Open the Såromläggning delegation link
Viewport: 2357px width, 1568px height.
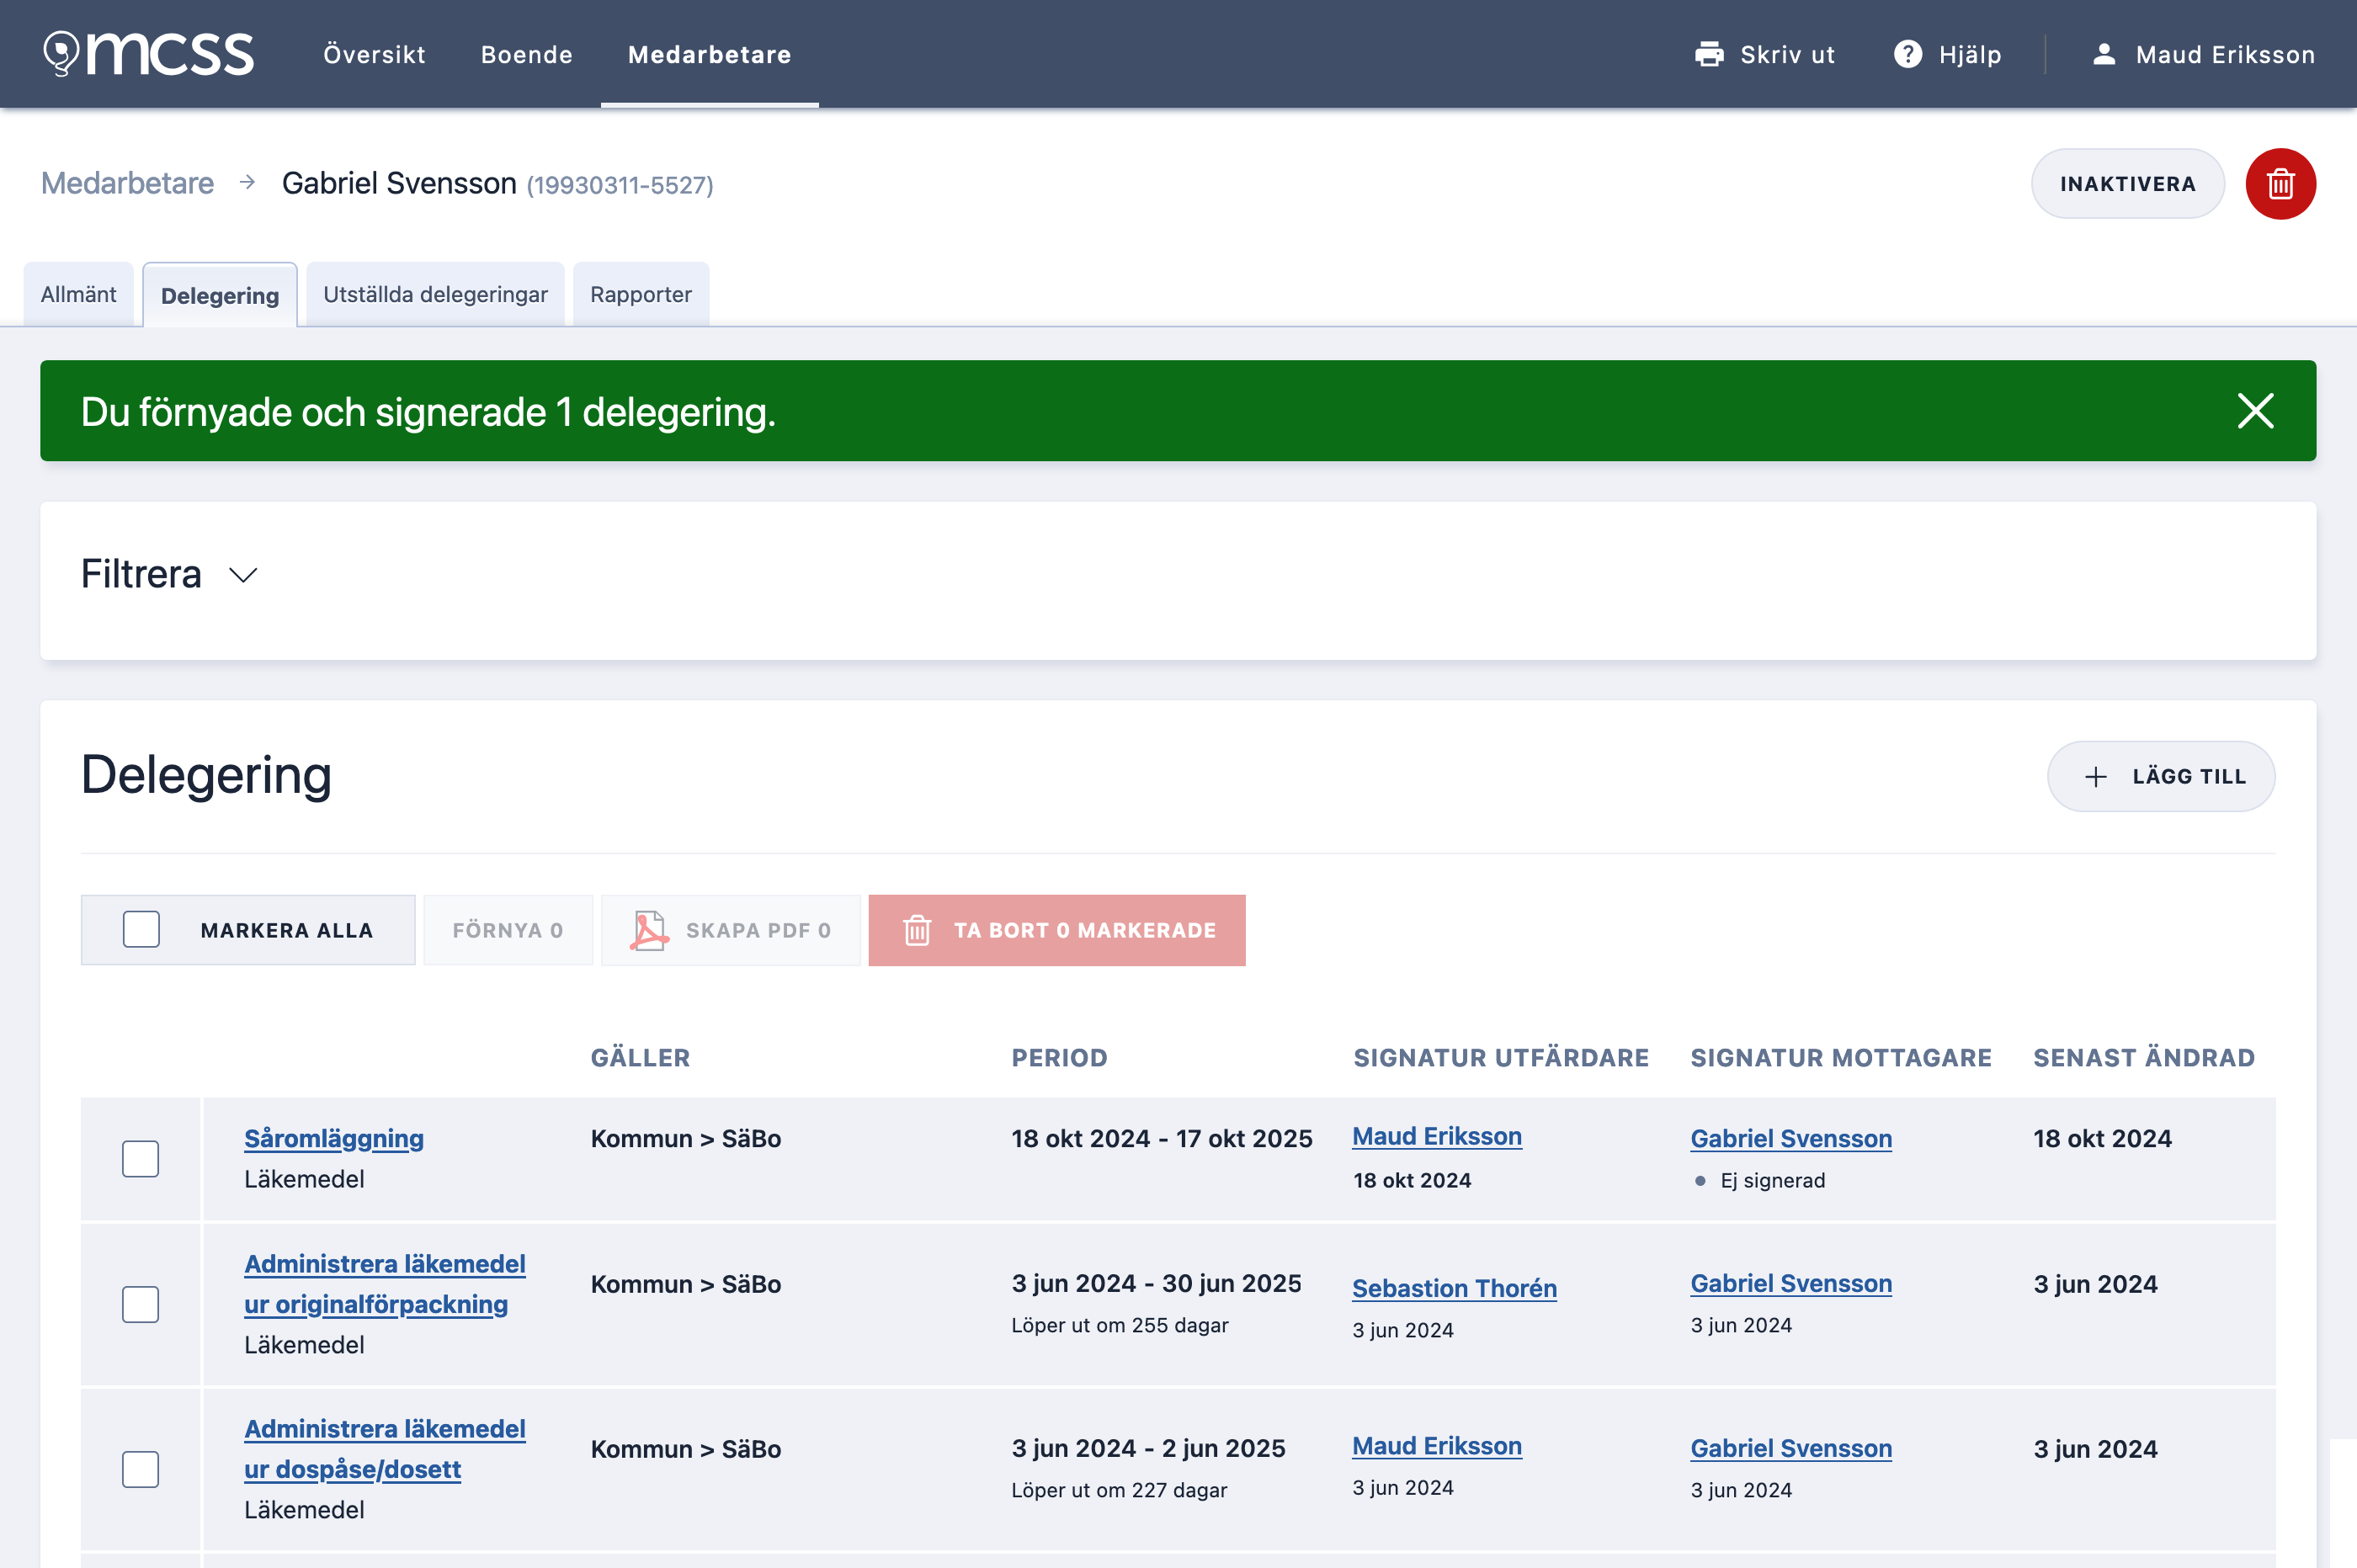pos(334,1139)
